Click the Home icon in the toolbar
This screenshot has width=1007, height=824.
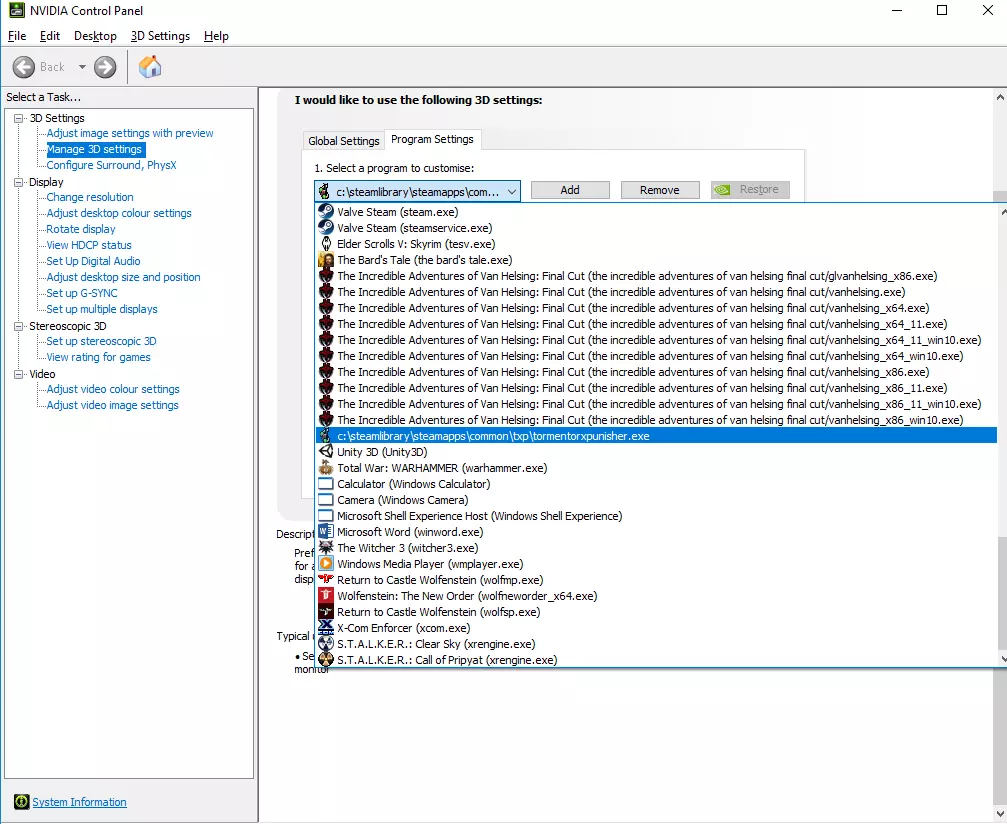click(150, 67)
